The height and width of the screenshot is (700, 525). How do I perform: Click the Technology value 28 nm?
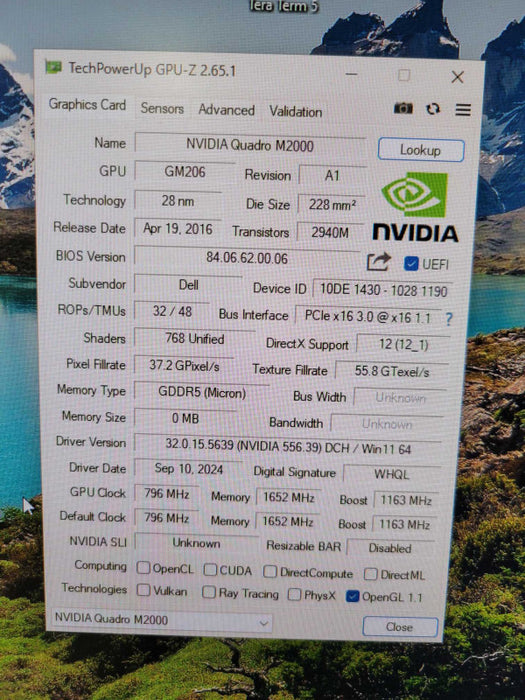point(178,201)
